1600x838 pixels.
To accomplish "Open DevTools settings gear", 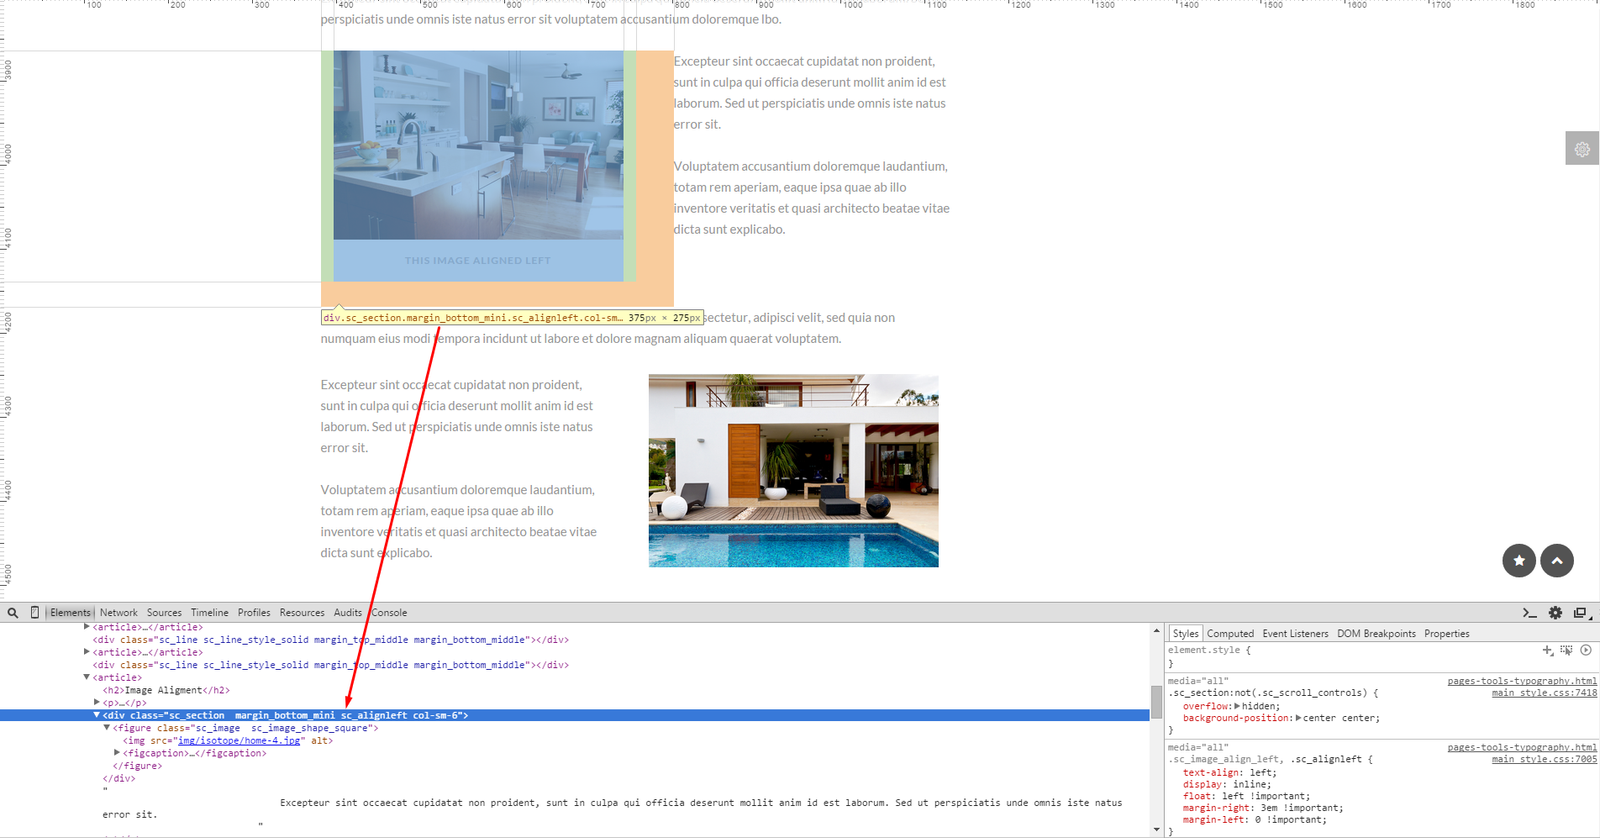I will [x=1555, y=613].
